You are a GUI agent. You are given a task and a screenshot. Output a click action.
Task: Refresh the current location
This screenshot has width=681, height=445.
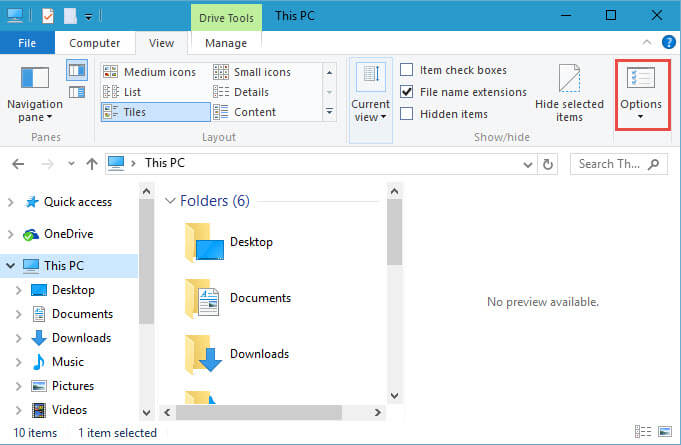click(x=548, y=165)
